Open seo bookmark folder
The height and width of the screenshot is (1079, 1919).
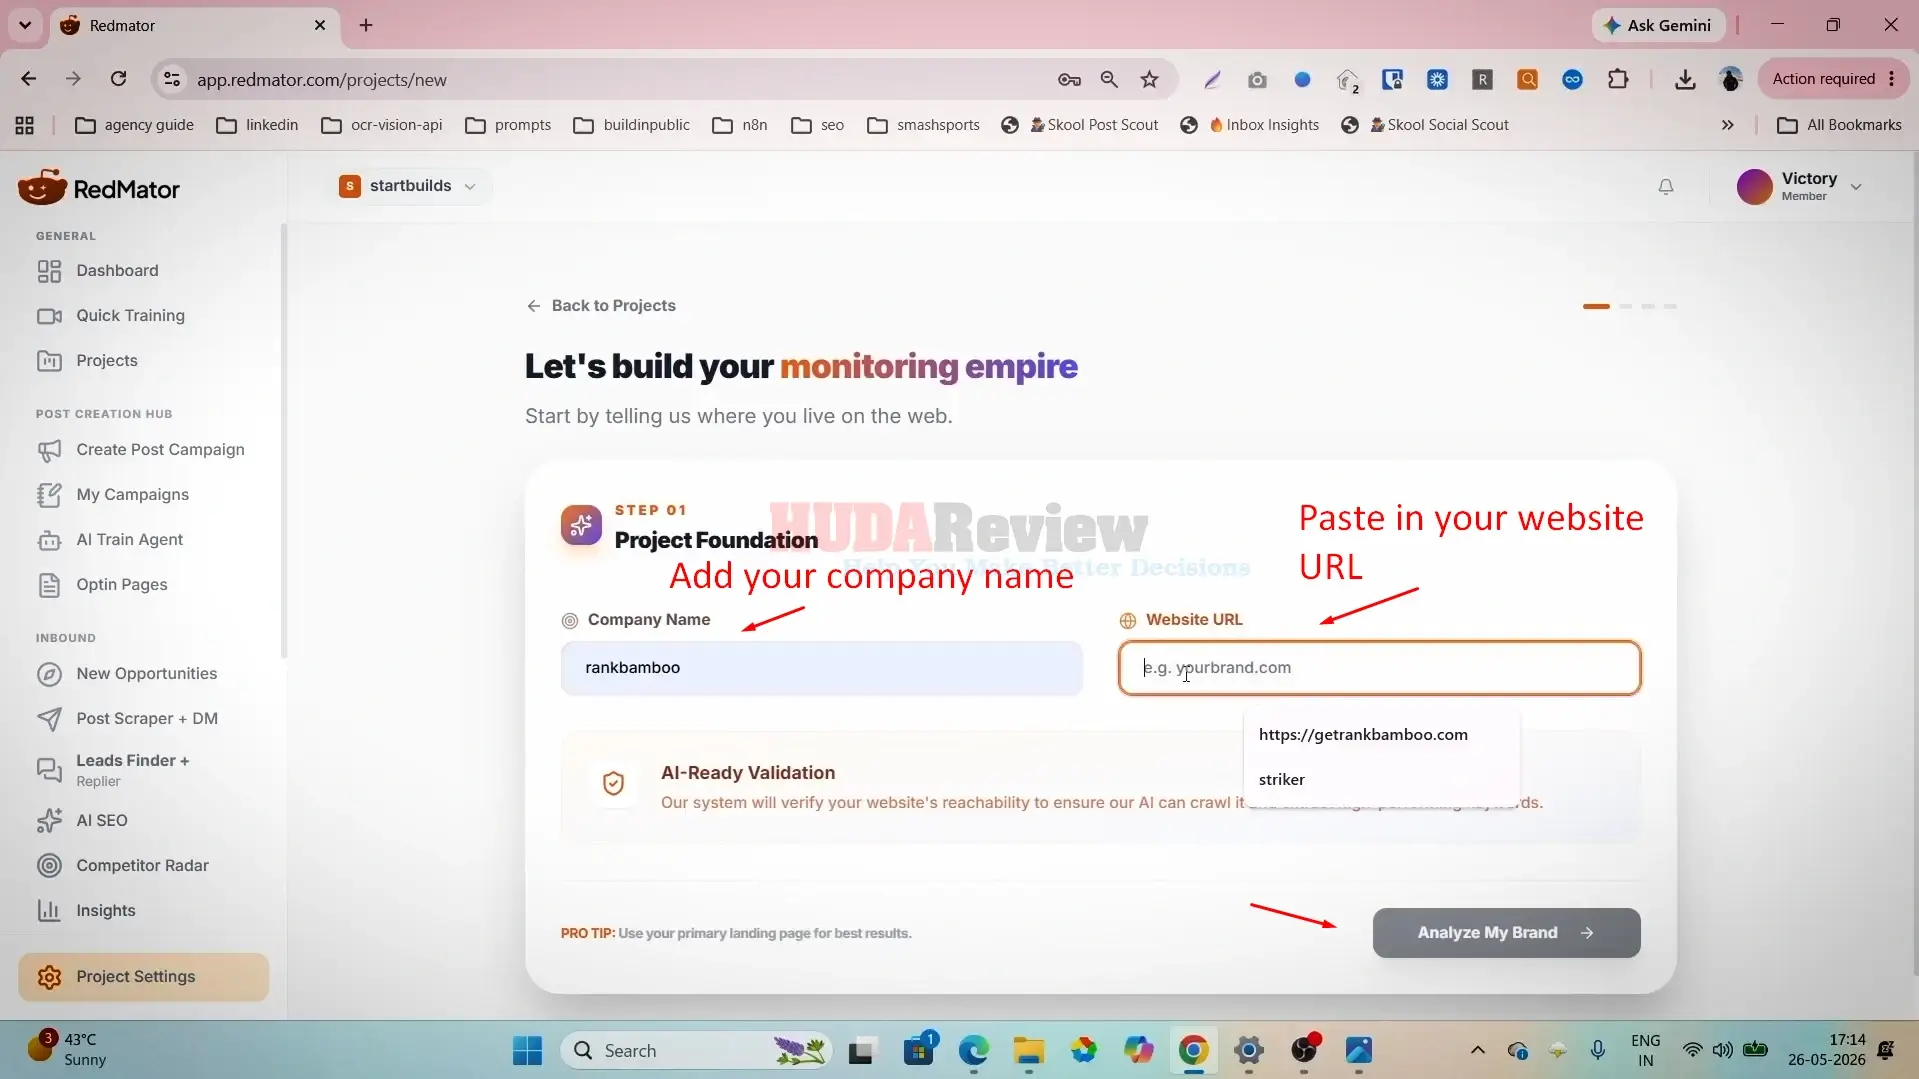(817, 125)
